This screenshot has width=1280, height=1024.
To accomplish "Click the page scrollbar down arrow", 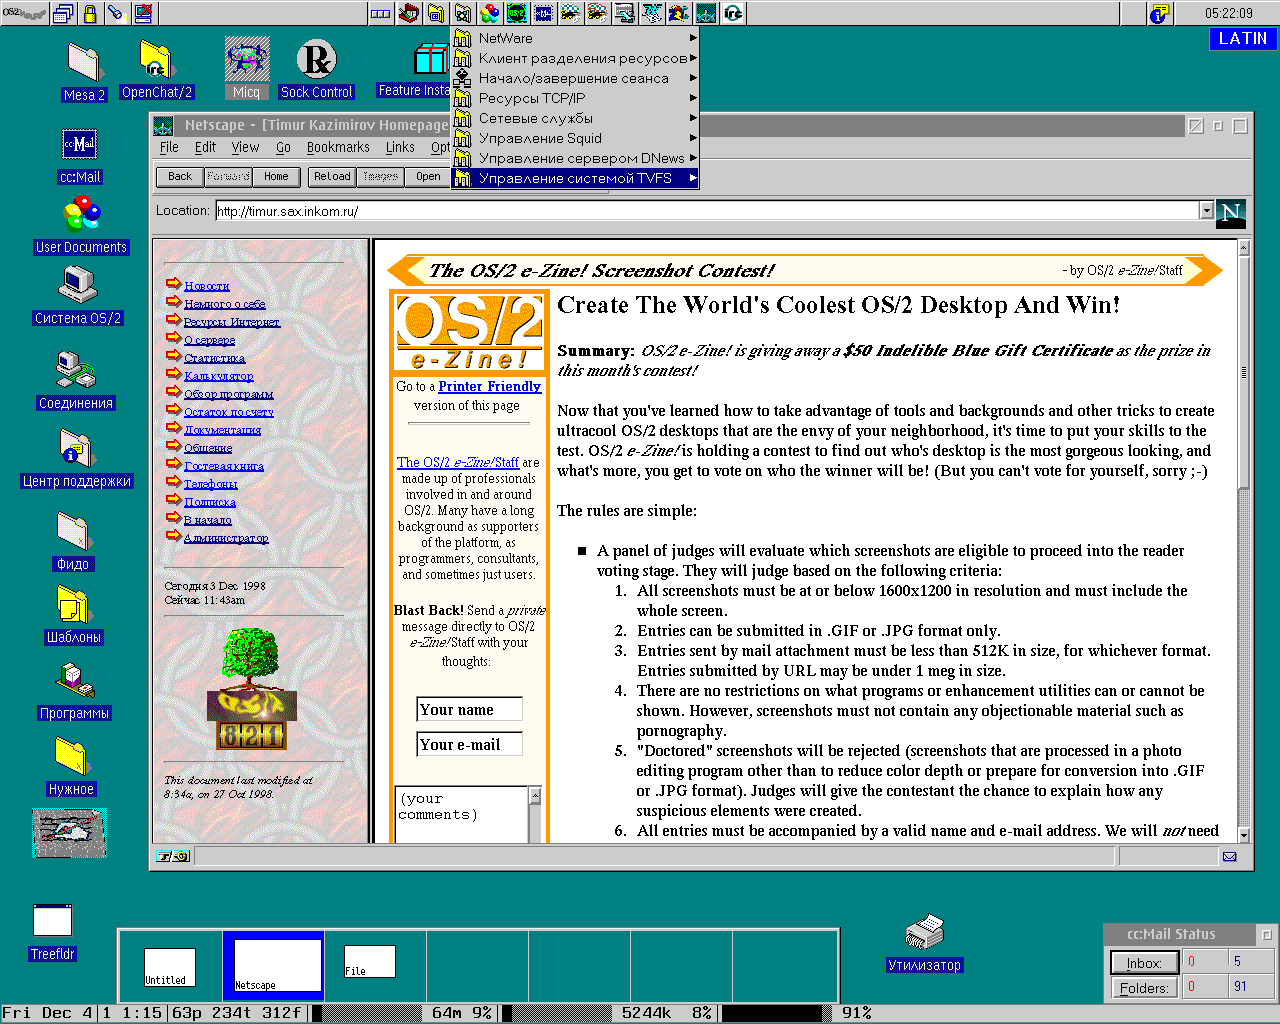I will coord(1244,835).
